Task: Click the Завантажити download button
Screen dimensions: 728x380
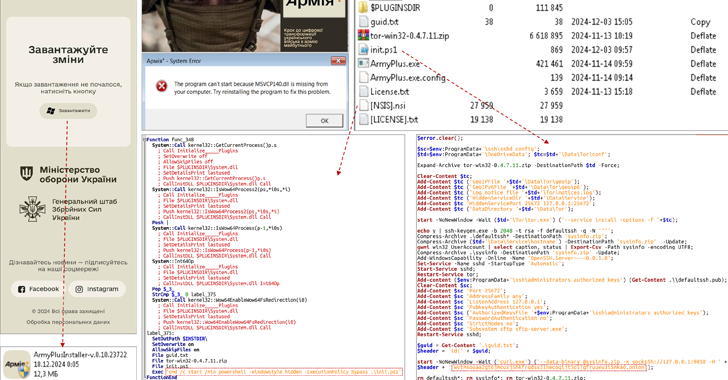Action: coord(68,111)
